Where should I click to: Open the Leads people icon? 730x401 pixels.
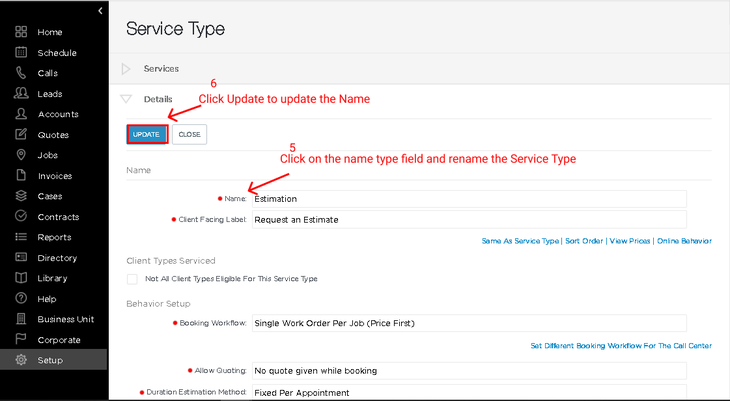click(21, 94)
